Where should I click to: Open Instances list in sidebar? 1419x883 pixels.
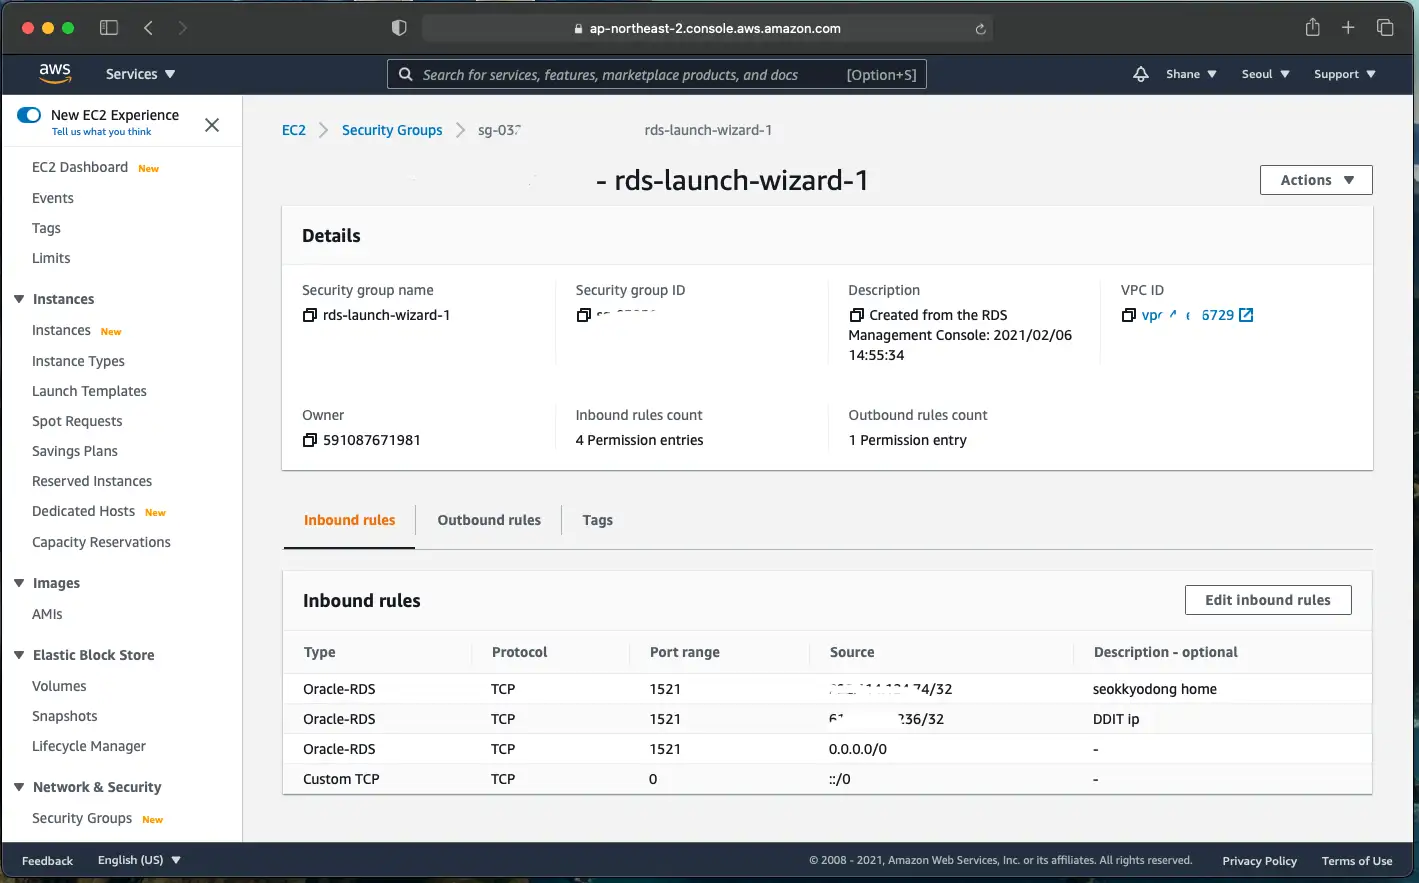[x=61, y=330]
